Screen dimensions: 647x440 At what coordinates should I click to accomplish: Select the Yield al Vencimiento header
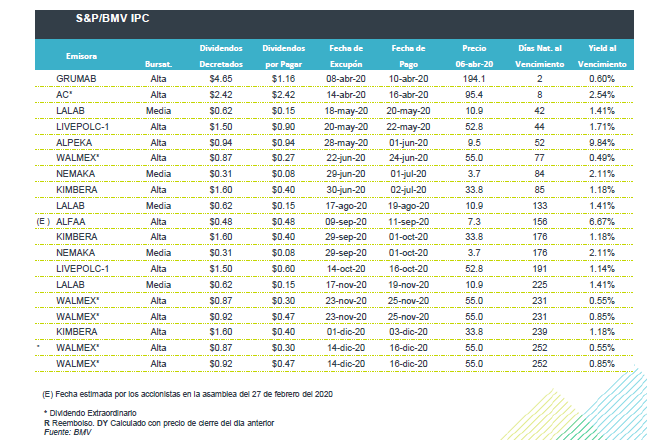(602, 56)
